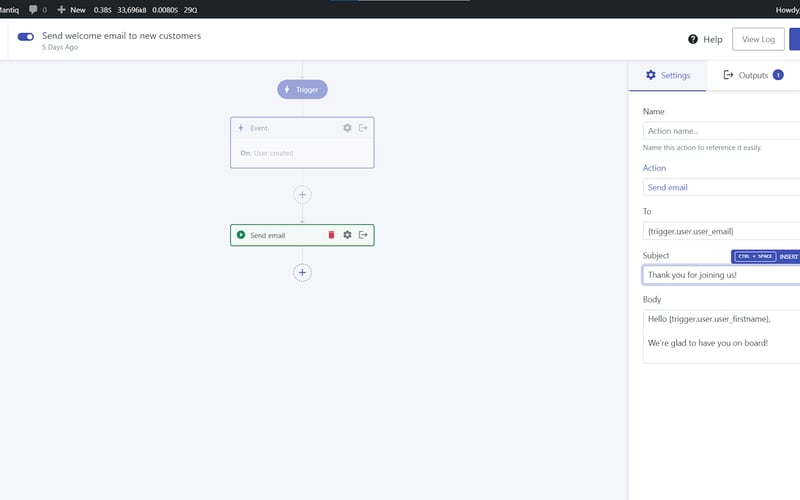Screen dimensions: 800x500
Task: Open the Action dropdown showing Send email
Action: [721, 187]
